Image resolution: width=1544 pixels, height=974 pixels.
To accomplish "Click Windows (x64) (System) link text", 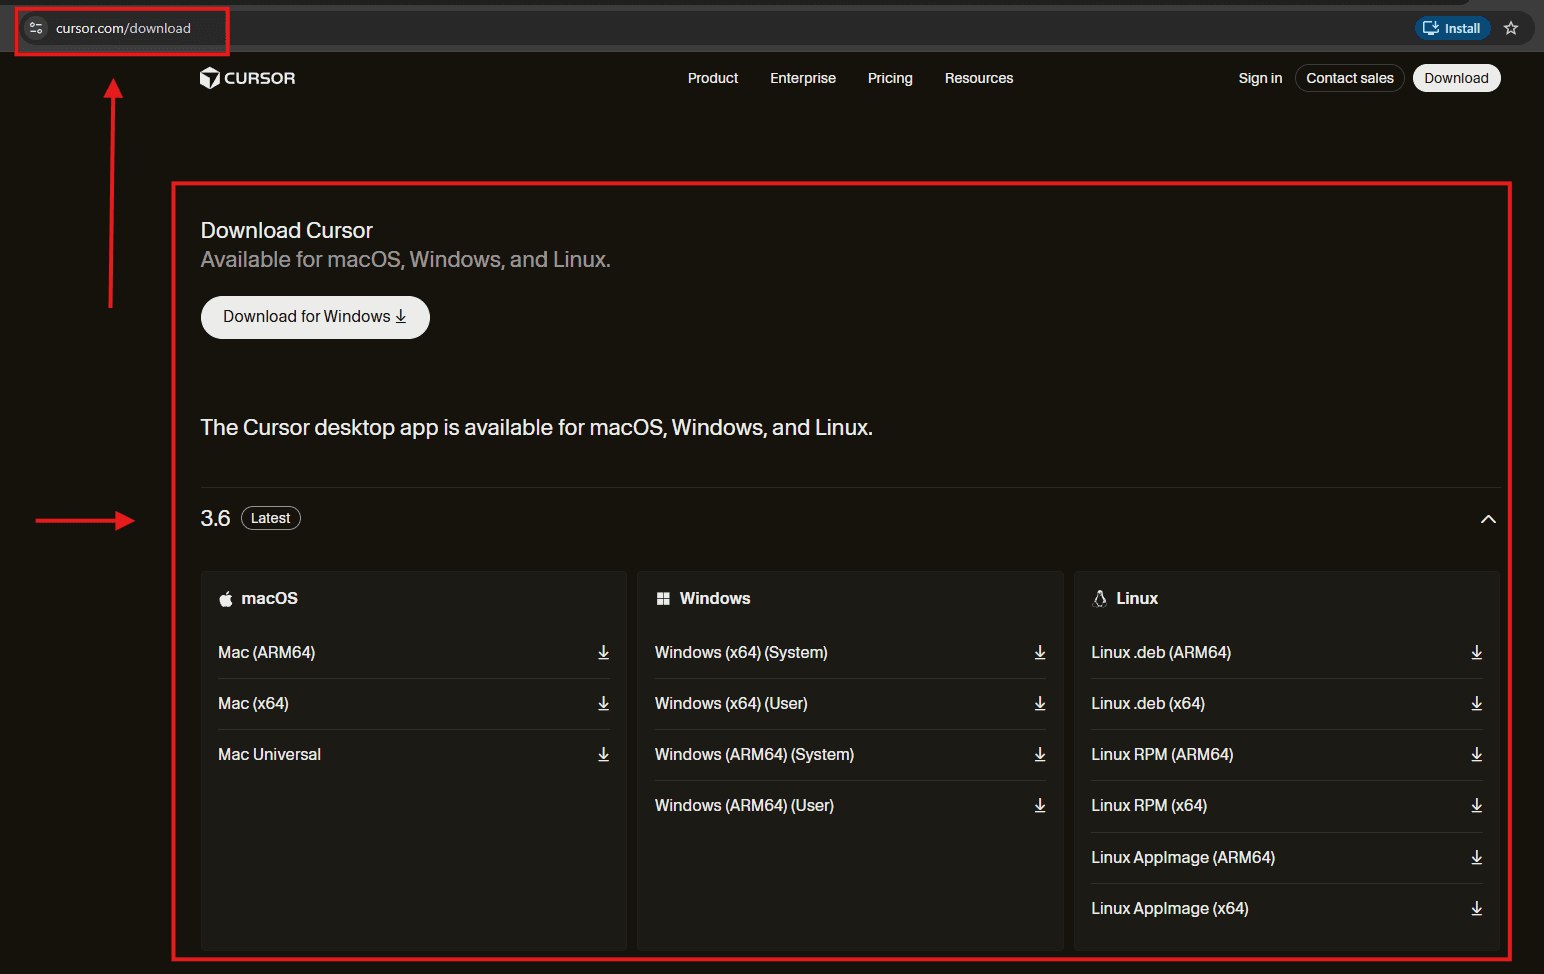I will (741, 652).
